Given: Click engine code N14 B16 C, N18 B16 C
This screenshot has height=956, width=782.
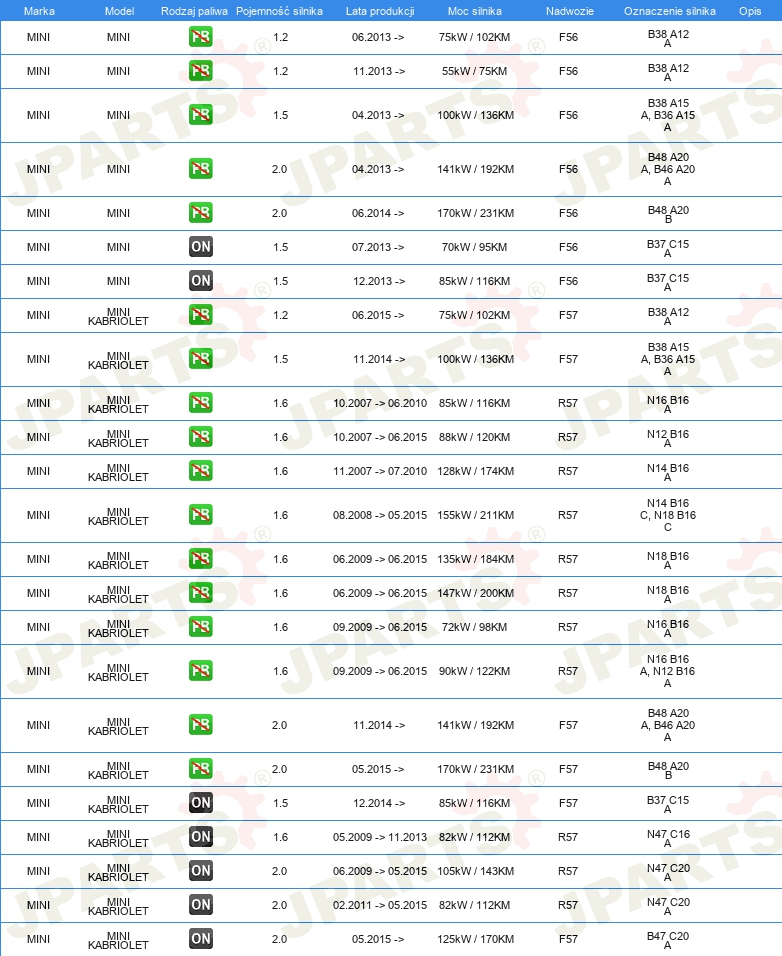Looking at the screenshot, I should [667, 515].
